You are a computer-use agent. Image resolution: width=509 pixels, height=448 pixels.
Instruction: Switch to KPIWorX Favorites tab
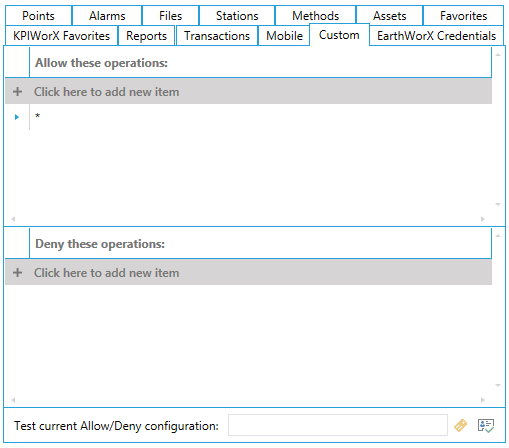click(x=61, y=36)
